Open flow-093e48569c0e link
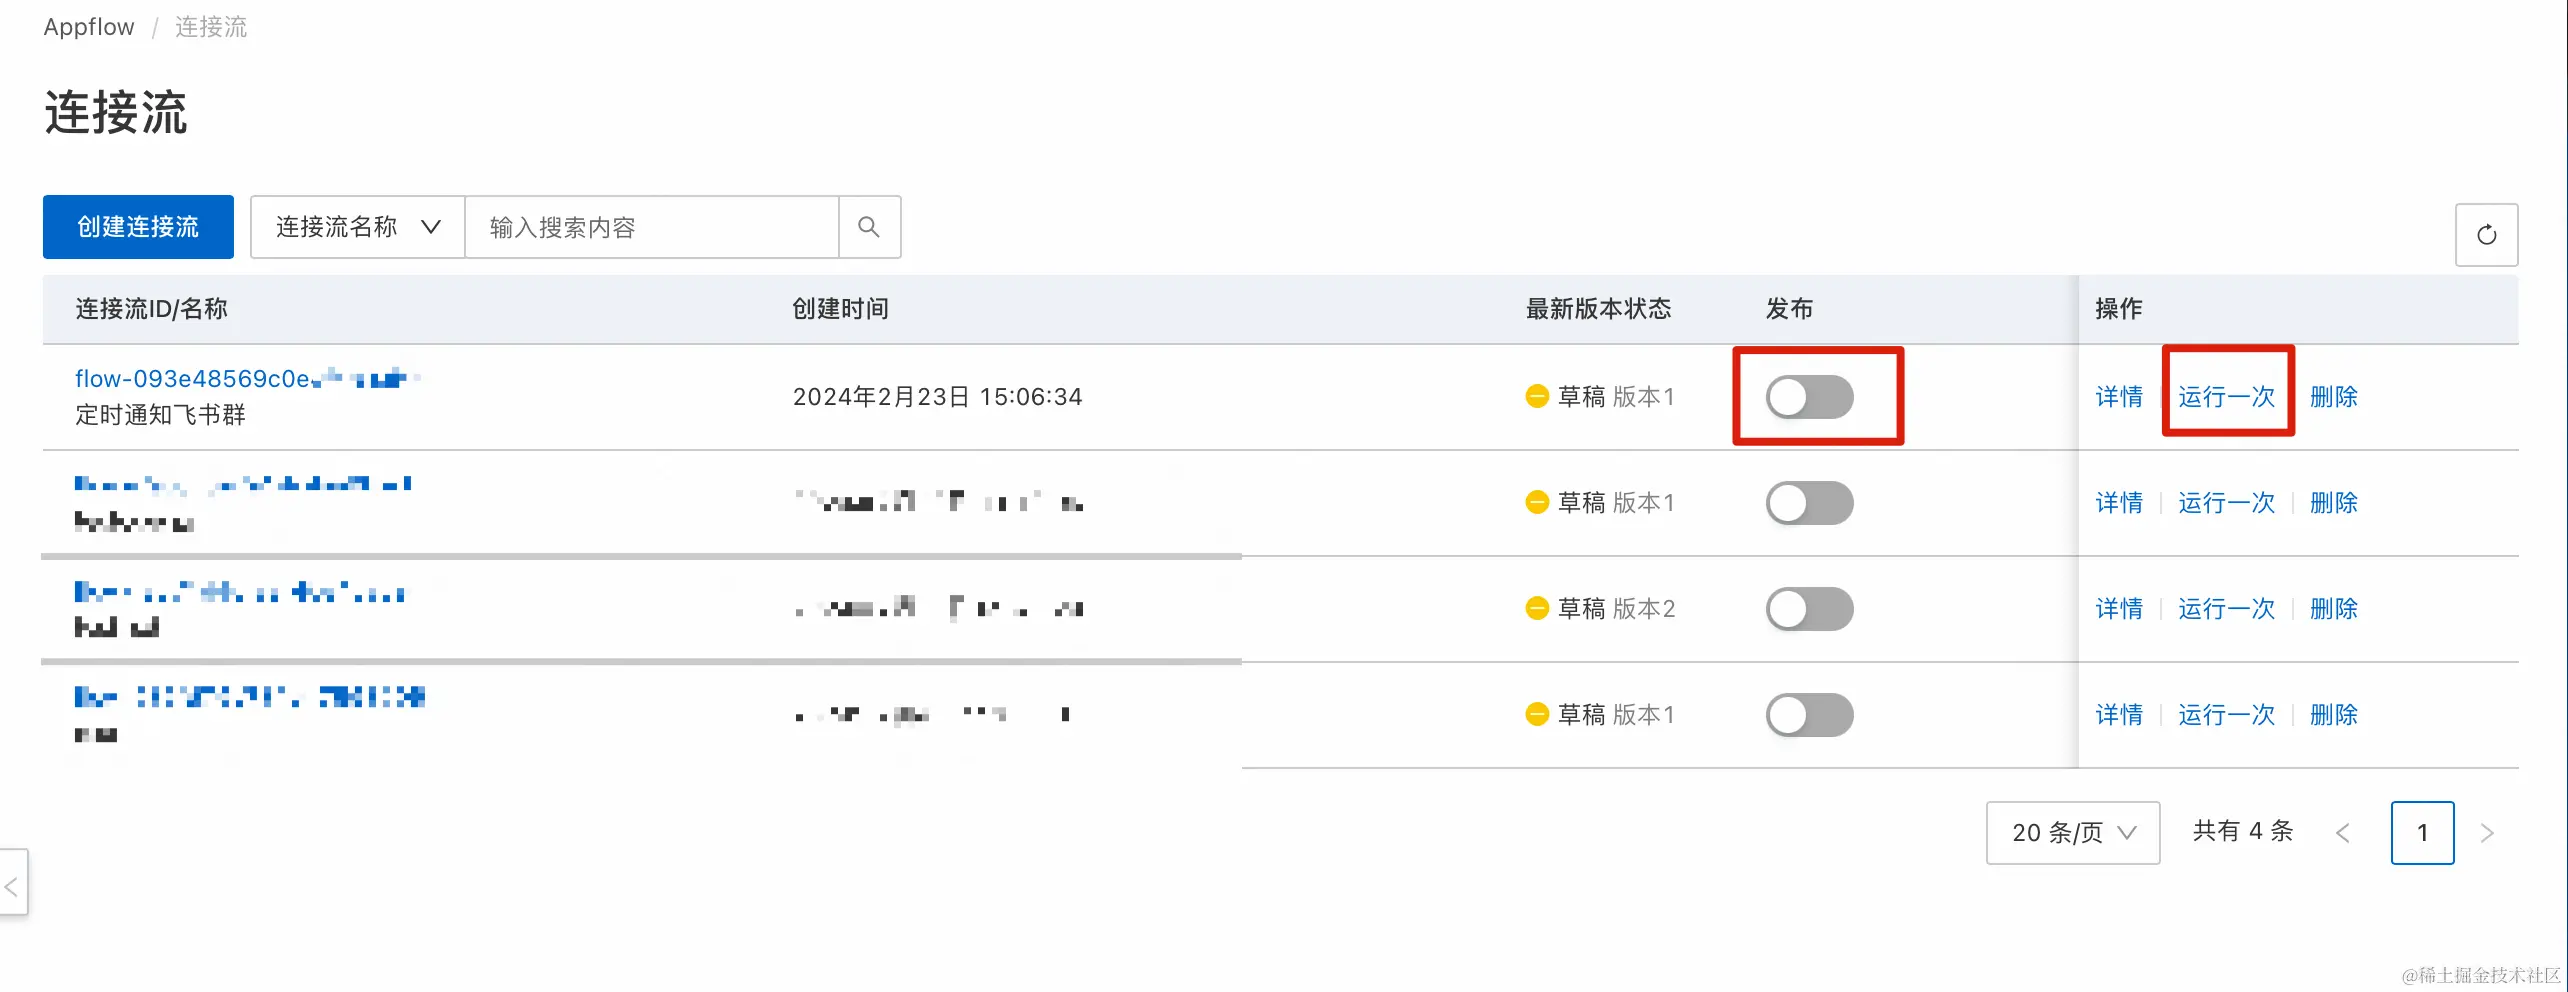This screenshot has width=2568, height=992. (245, 379)
